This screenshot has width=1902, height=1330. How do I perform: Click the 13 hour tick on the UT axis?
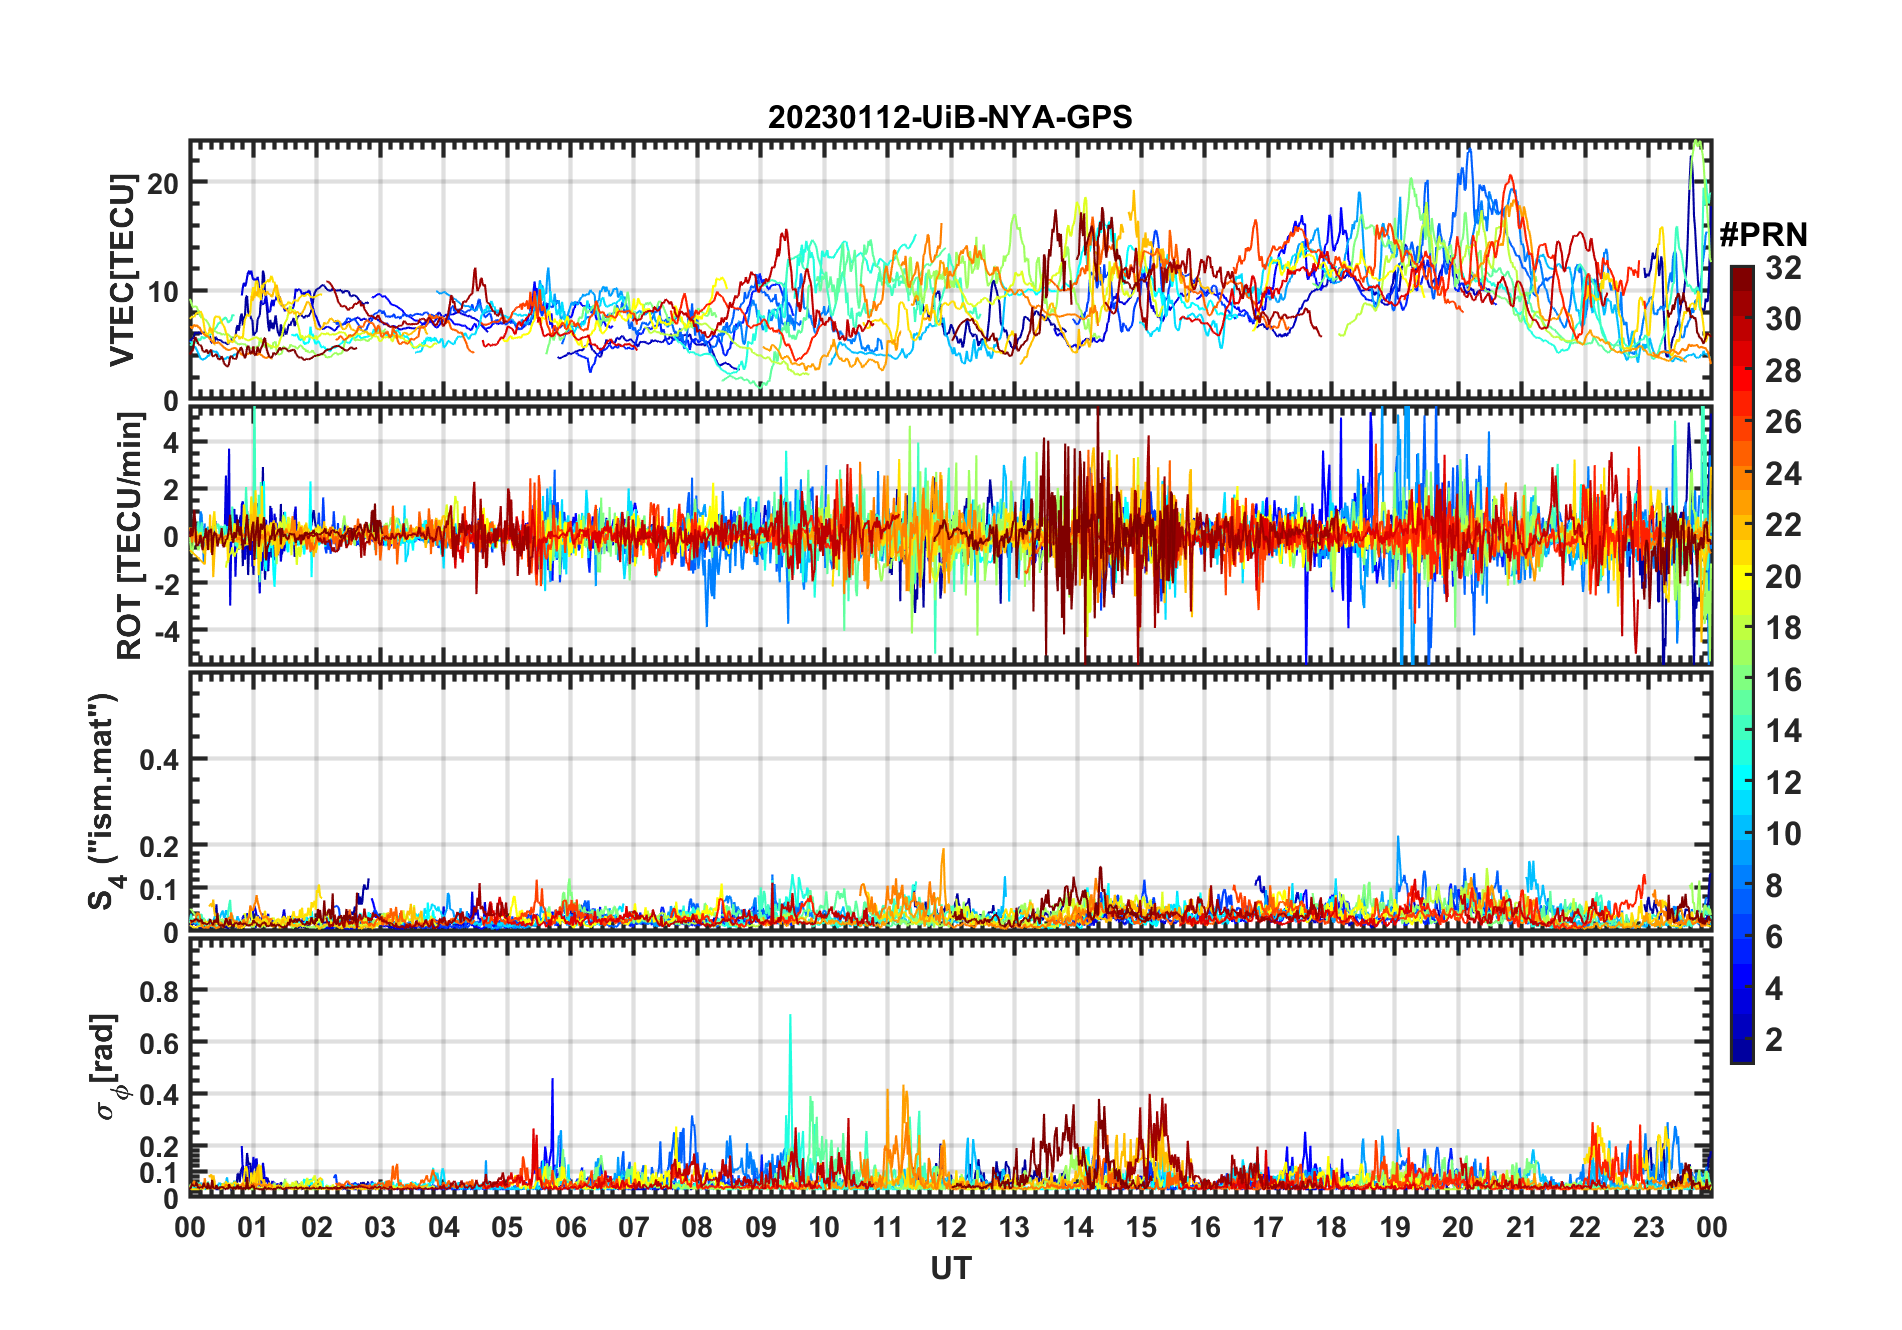(x=1014, y=1227)
